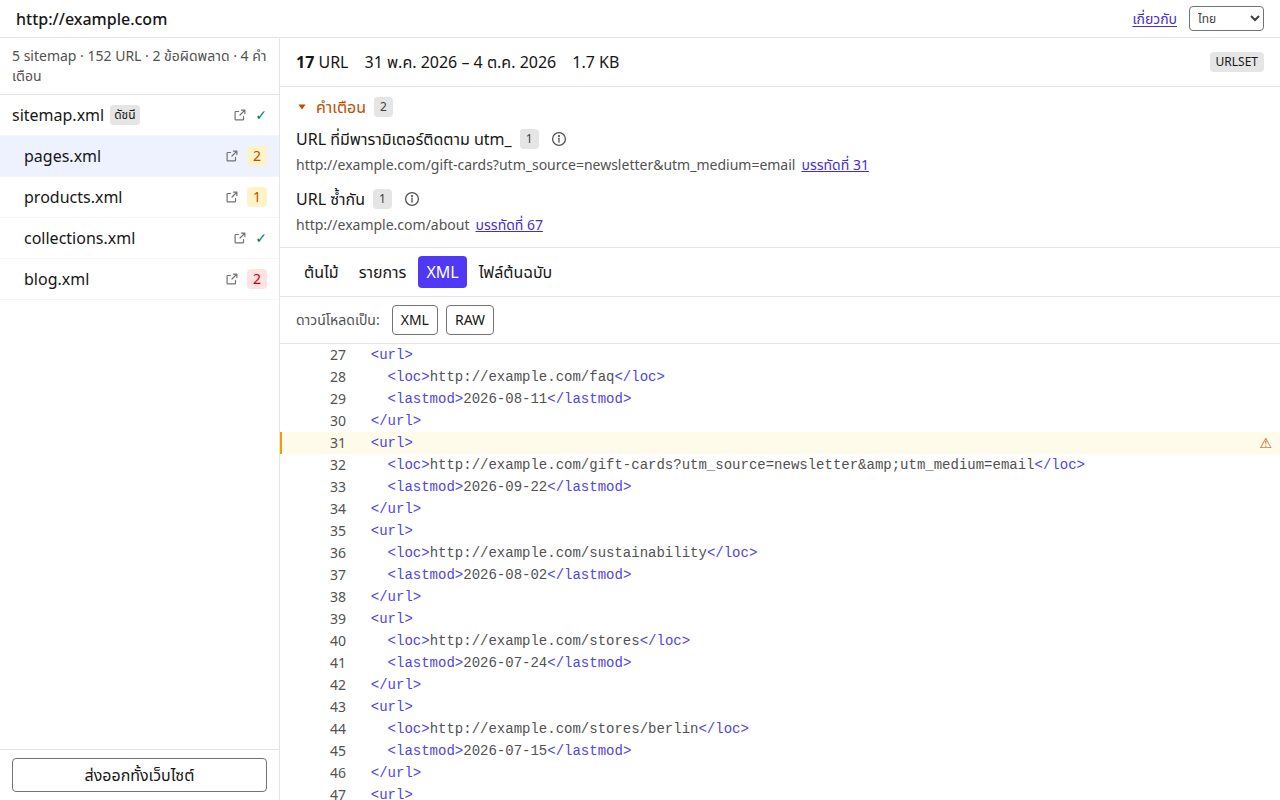This screenshot has height=800, width=1280.
Task: Jump to บรรทัดที่ 67 link
Action: tap(509, 225)
